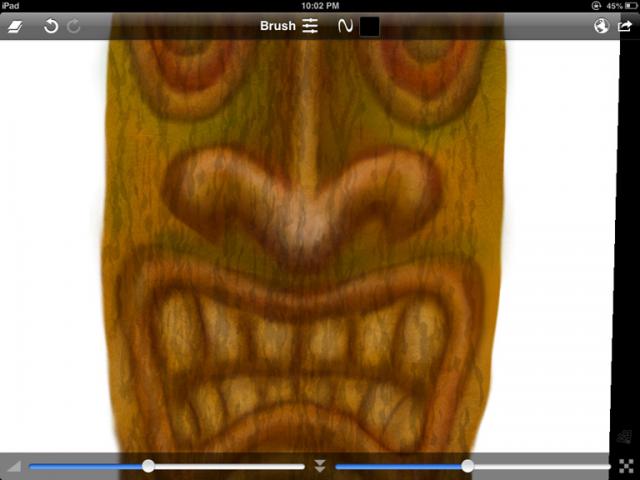Image resolution: width=640 pixels, height=480 pixels.
Task: Open the brush settings sliders icon
Action: pyautogui.click(x=310, y=26)
